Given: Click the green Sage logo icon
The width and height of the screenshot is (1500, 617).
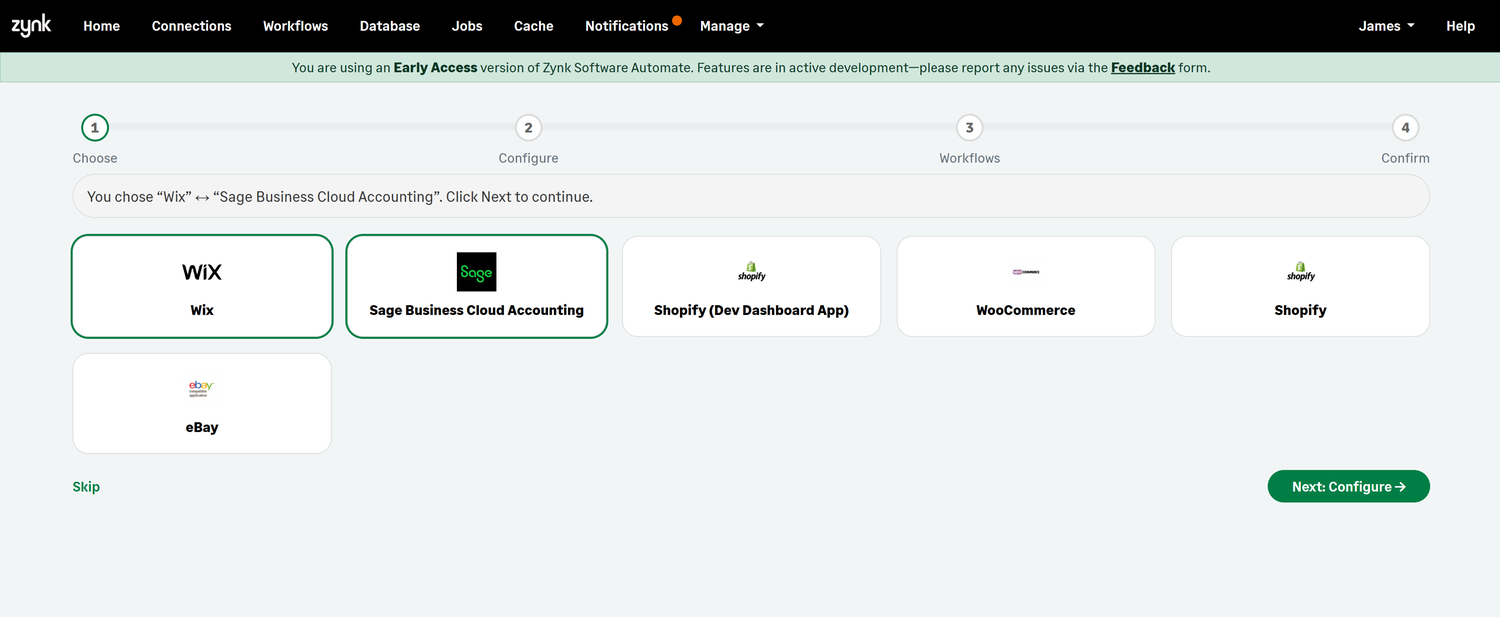Looking at the screenshot, I should pos(476,272).
